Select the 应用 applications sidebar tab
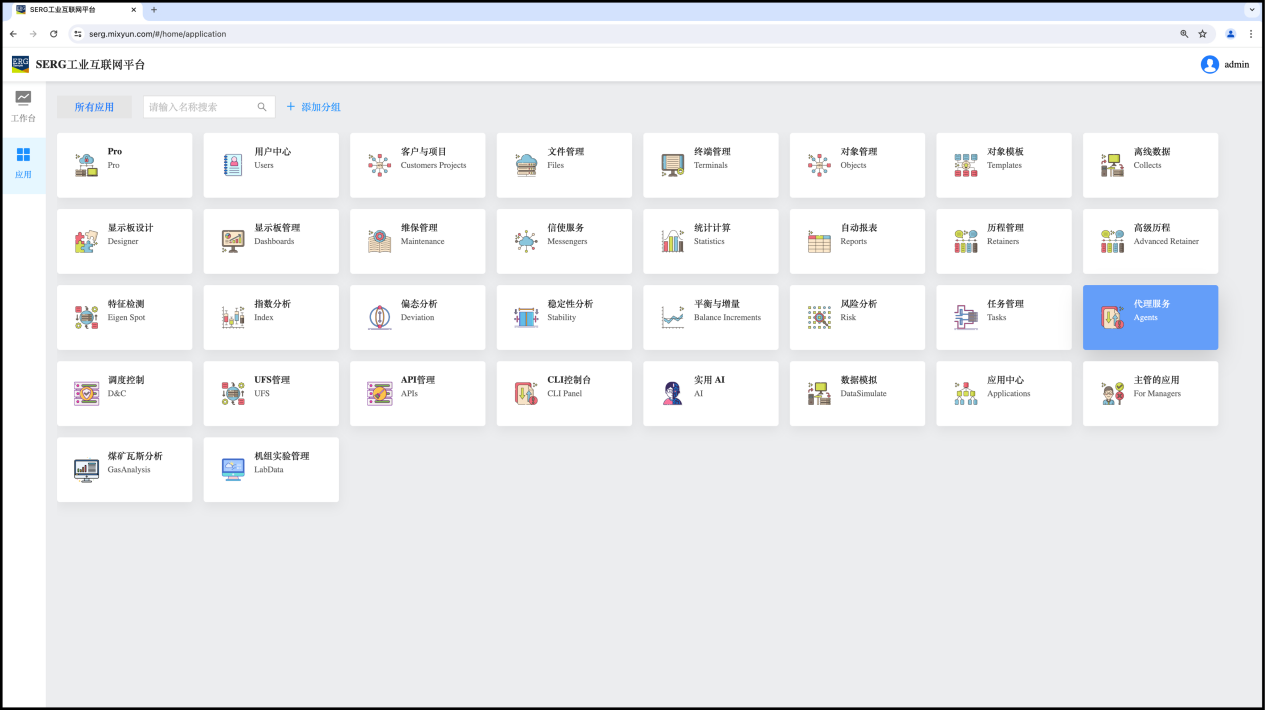The height and width of the screenshot is (710, 1265). [23, 163]
